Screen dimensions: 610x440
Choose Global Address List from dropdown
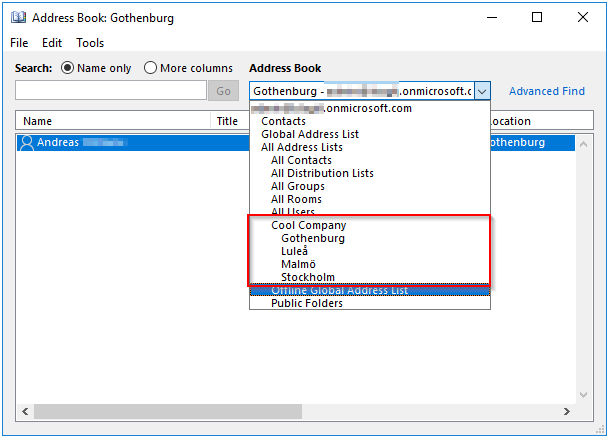tap(310, 134)
